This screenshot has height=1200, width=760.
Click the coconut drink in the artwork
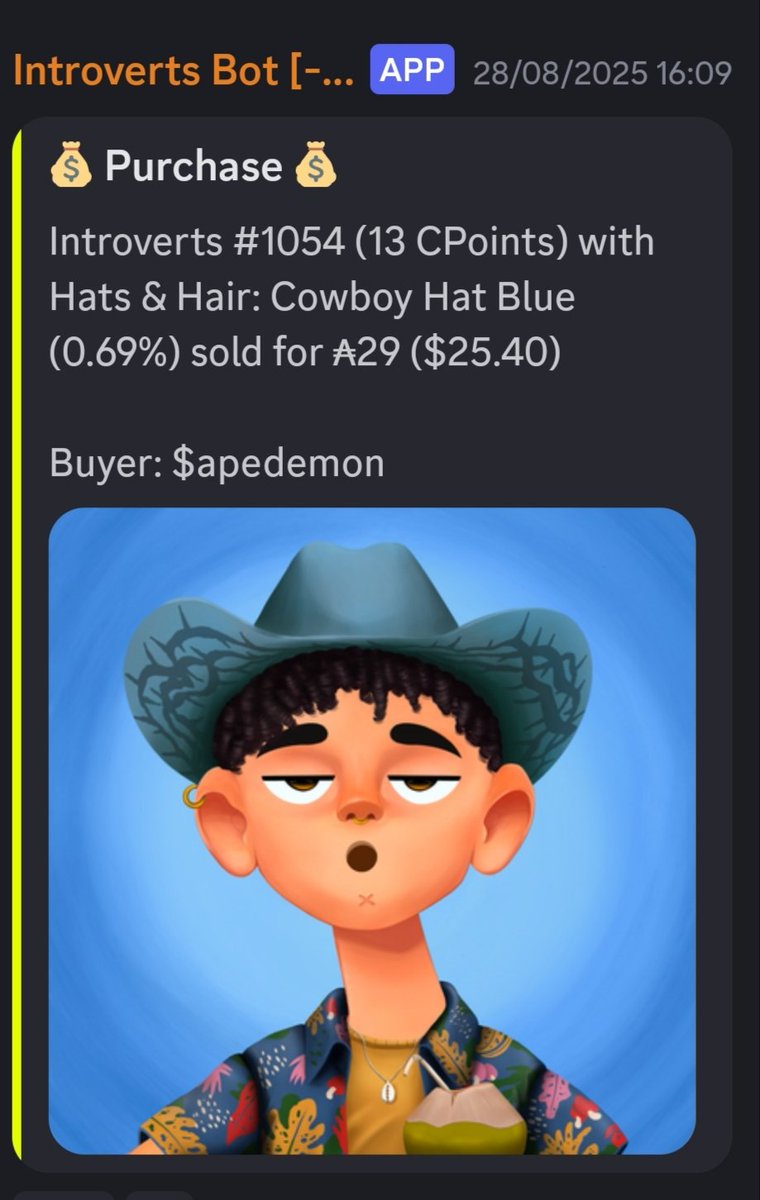tap(464, 1115)
